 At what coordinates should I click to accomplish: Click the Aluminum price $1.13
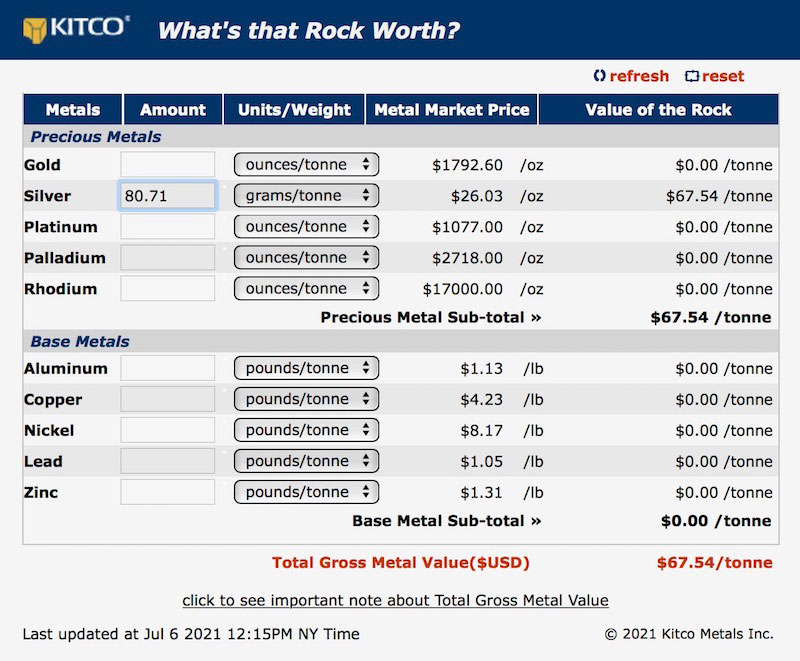[482, 369]
